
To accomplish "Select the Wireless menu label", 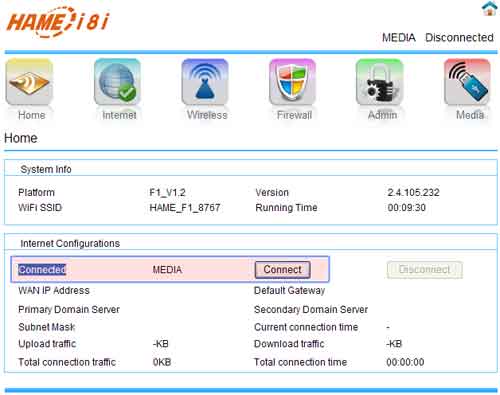I will point(207,115).
